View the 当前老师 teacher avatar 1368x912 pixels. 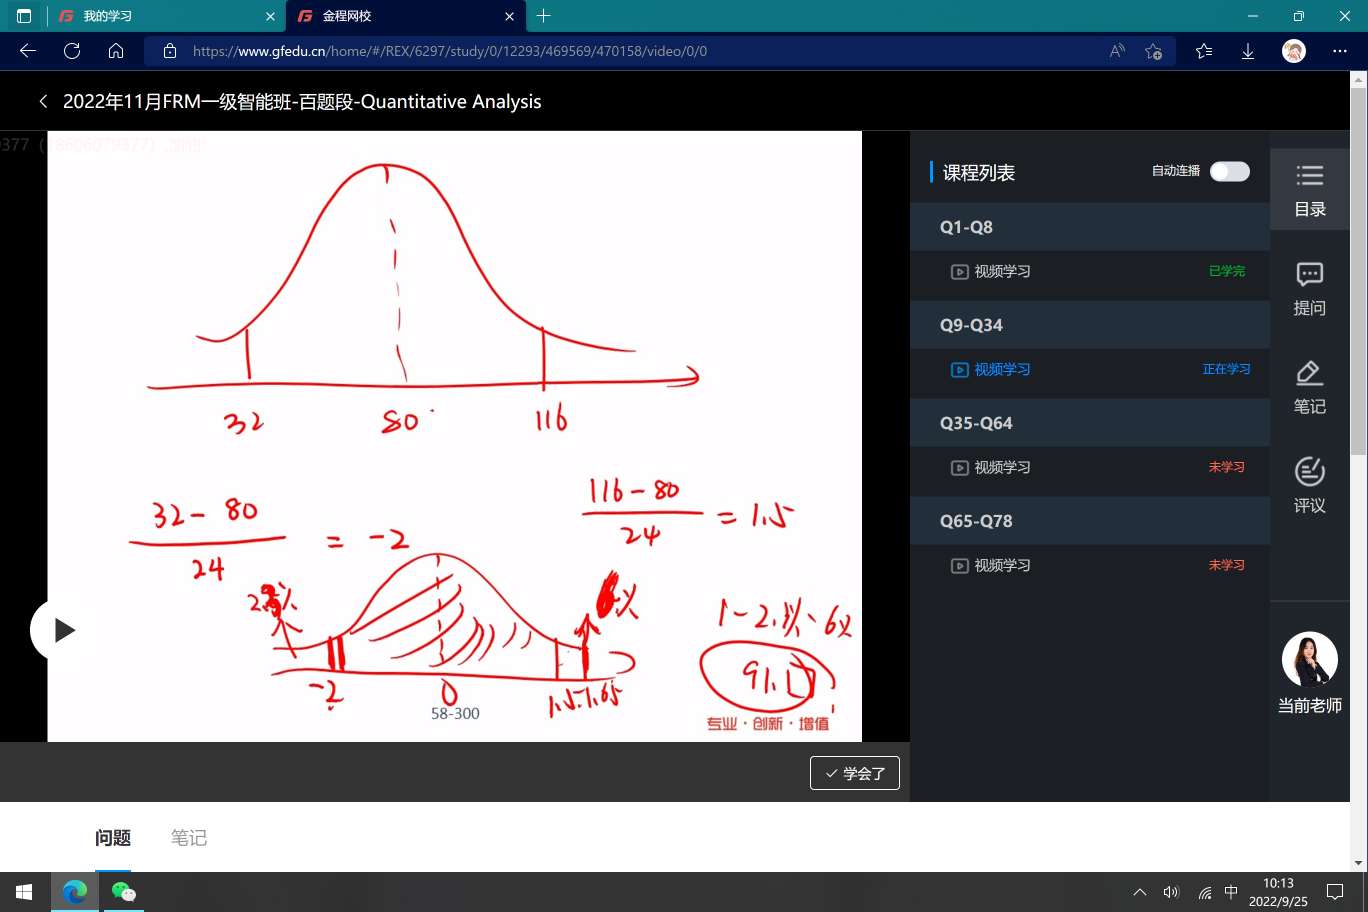click(x=1309, y=660)
